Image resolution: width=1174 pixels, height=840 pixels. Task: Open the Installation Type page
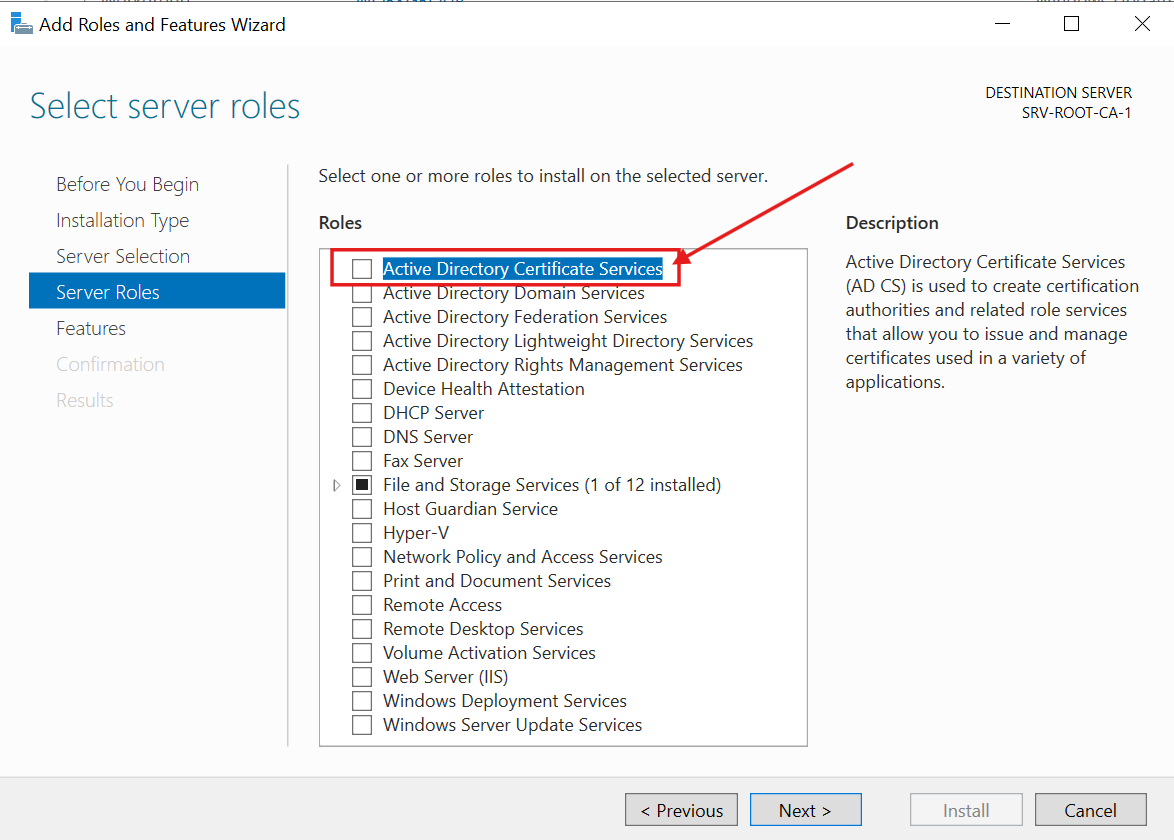[x=122, y=220]
